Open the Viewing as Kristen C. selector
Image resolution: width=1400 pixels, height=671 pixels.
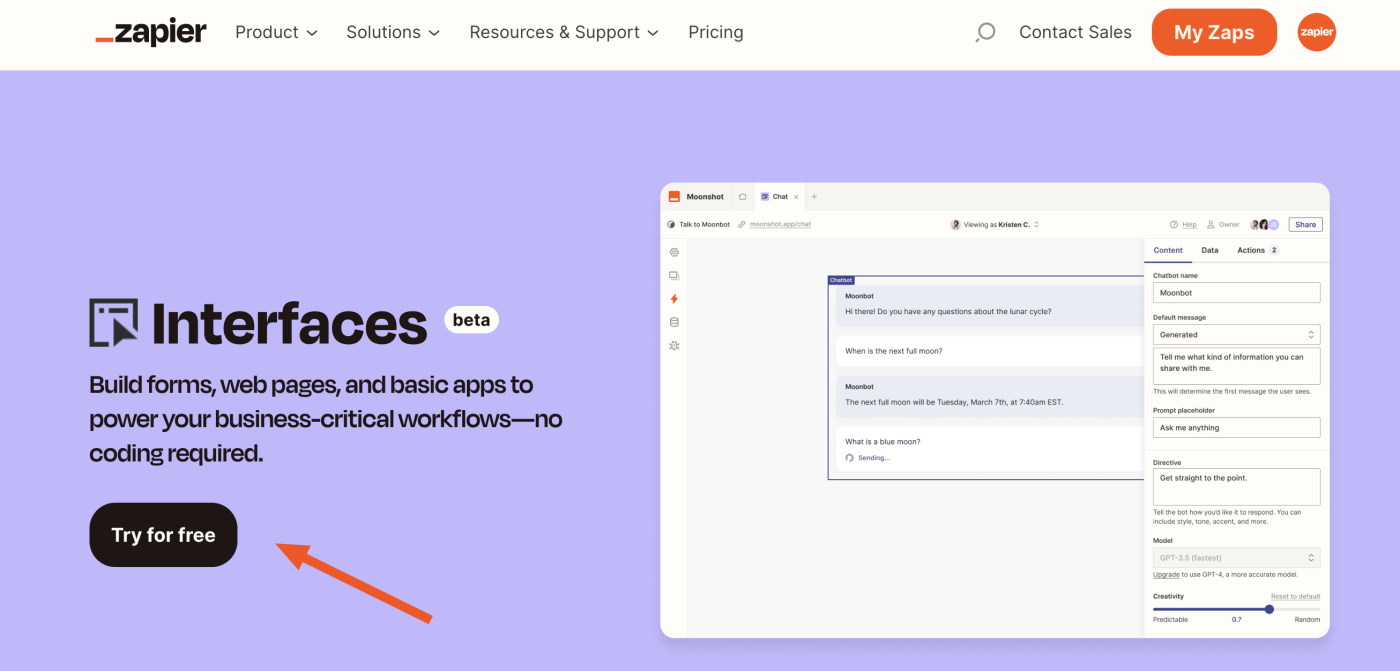(995, 224)
